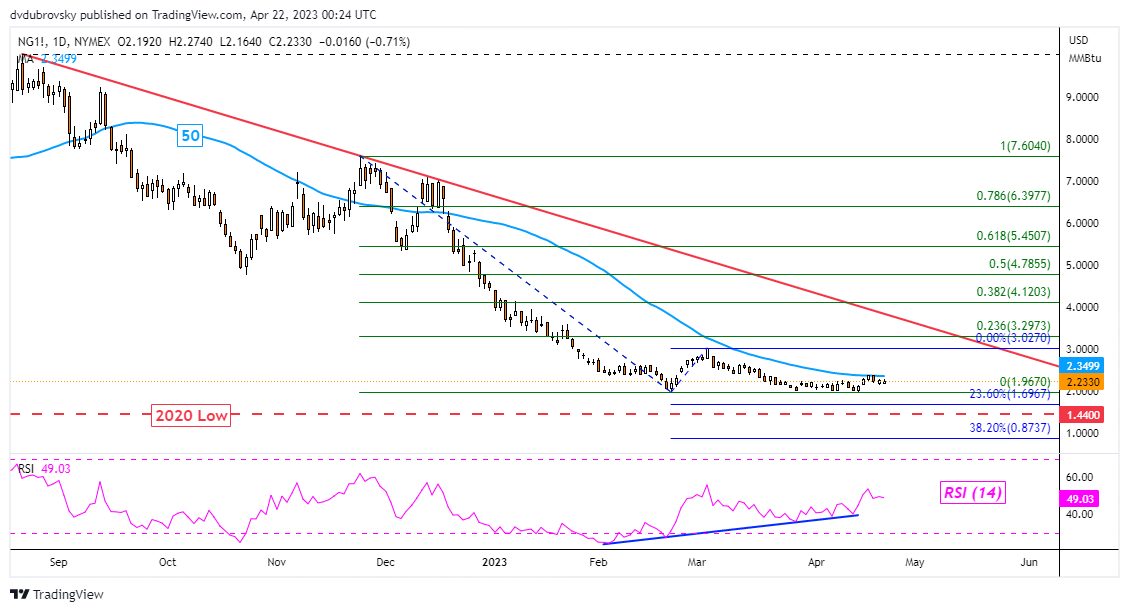Click the 5.0000 price axis tick
Screen dimensions: 1129x612
[x=1081, y=265]
